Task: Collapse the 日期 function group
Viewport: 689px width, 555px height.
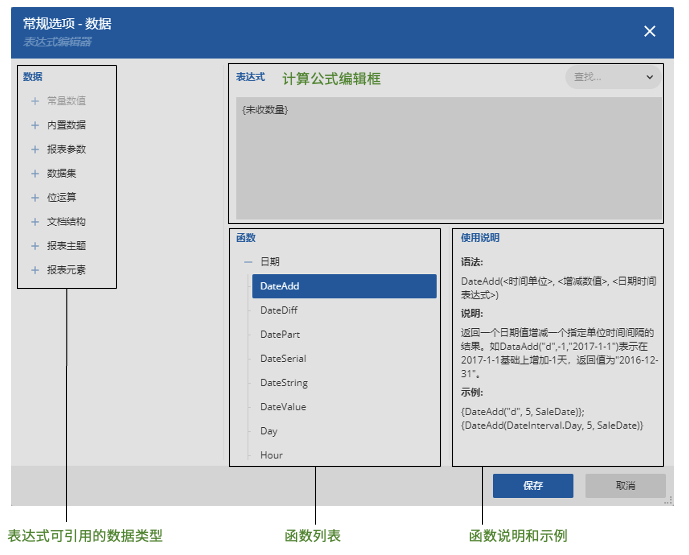Action: (x=248, y=262)
